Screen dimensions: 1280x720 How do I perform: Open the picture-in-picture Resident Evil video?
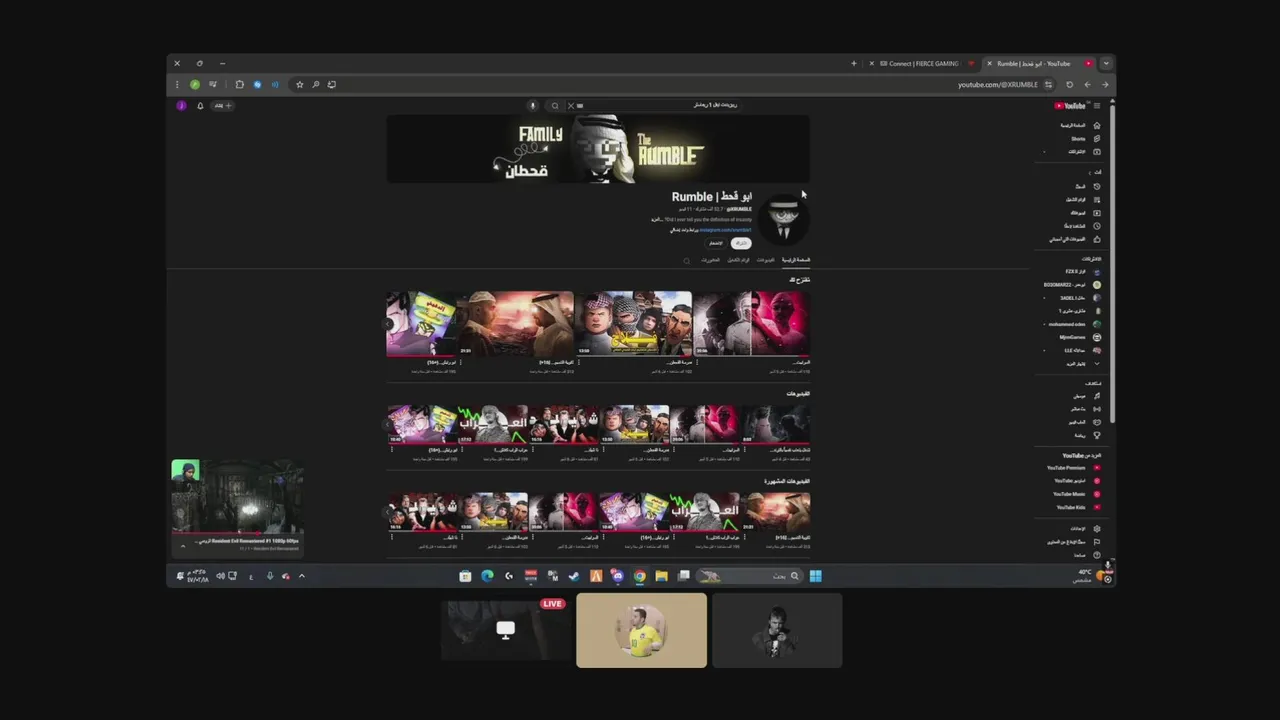[237, 496]
